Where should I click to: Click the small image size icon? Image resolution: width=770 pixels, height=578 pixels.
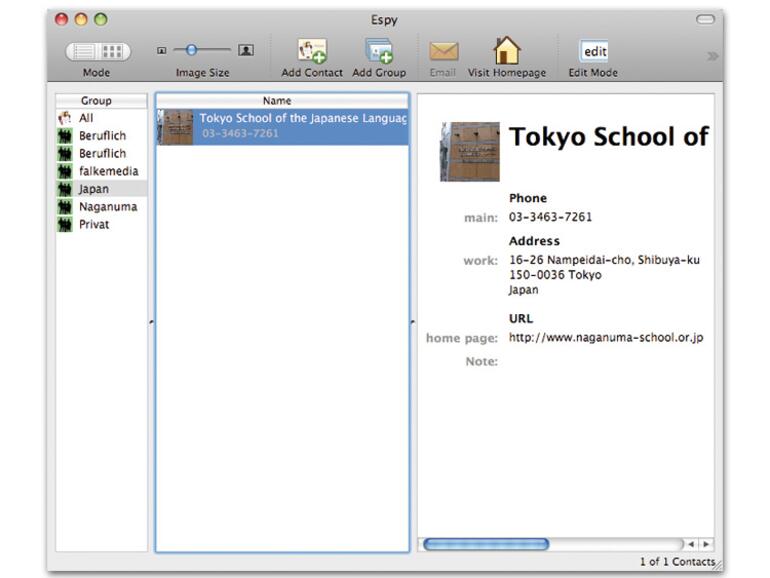click(162, 50)
